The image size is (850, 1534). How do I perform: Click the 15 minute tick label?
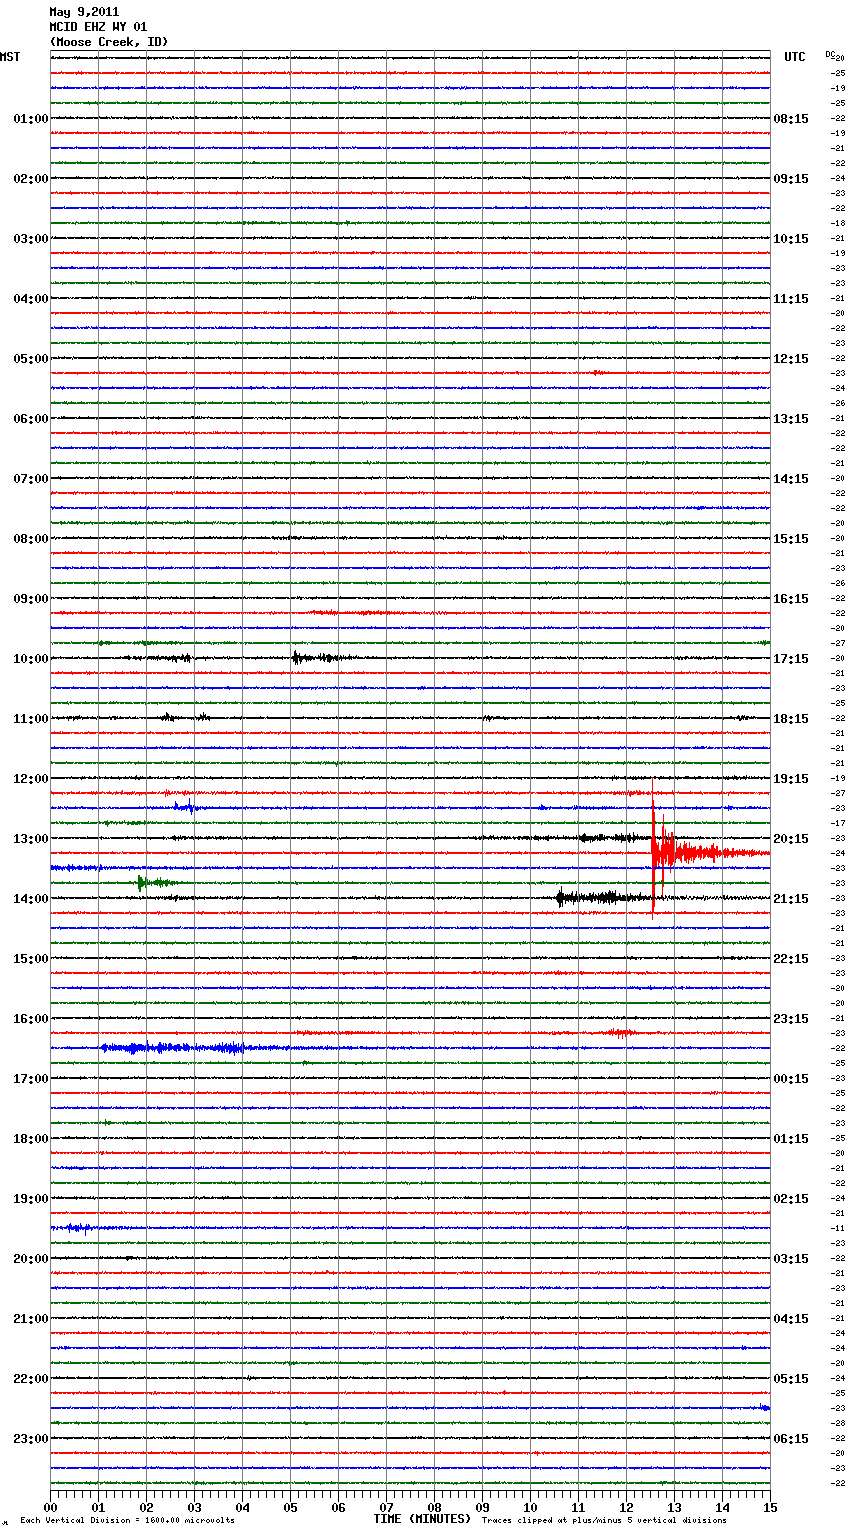tap(770, 1506)
